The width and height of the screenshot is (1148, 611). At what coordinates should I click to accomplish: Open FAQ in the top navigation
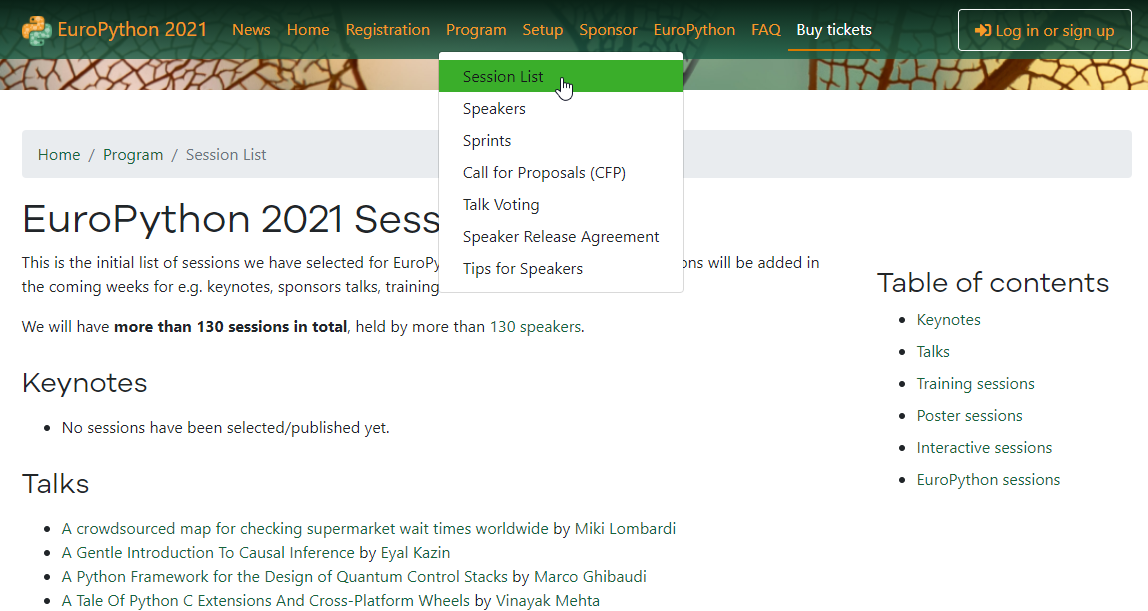click(x=766, y=30)
